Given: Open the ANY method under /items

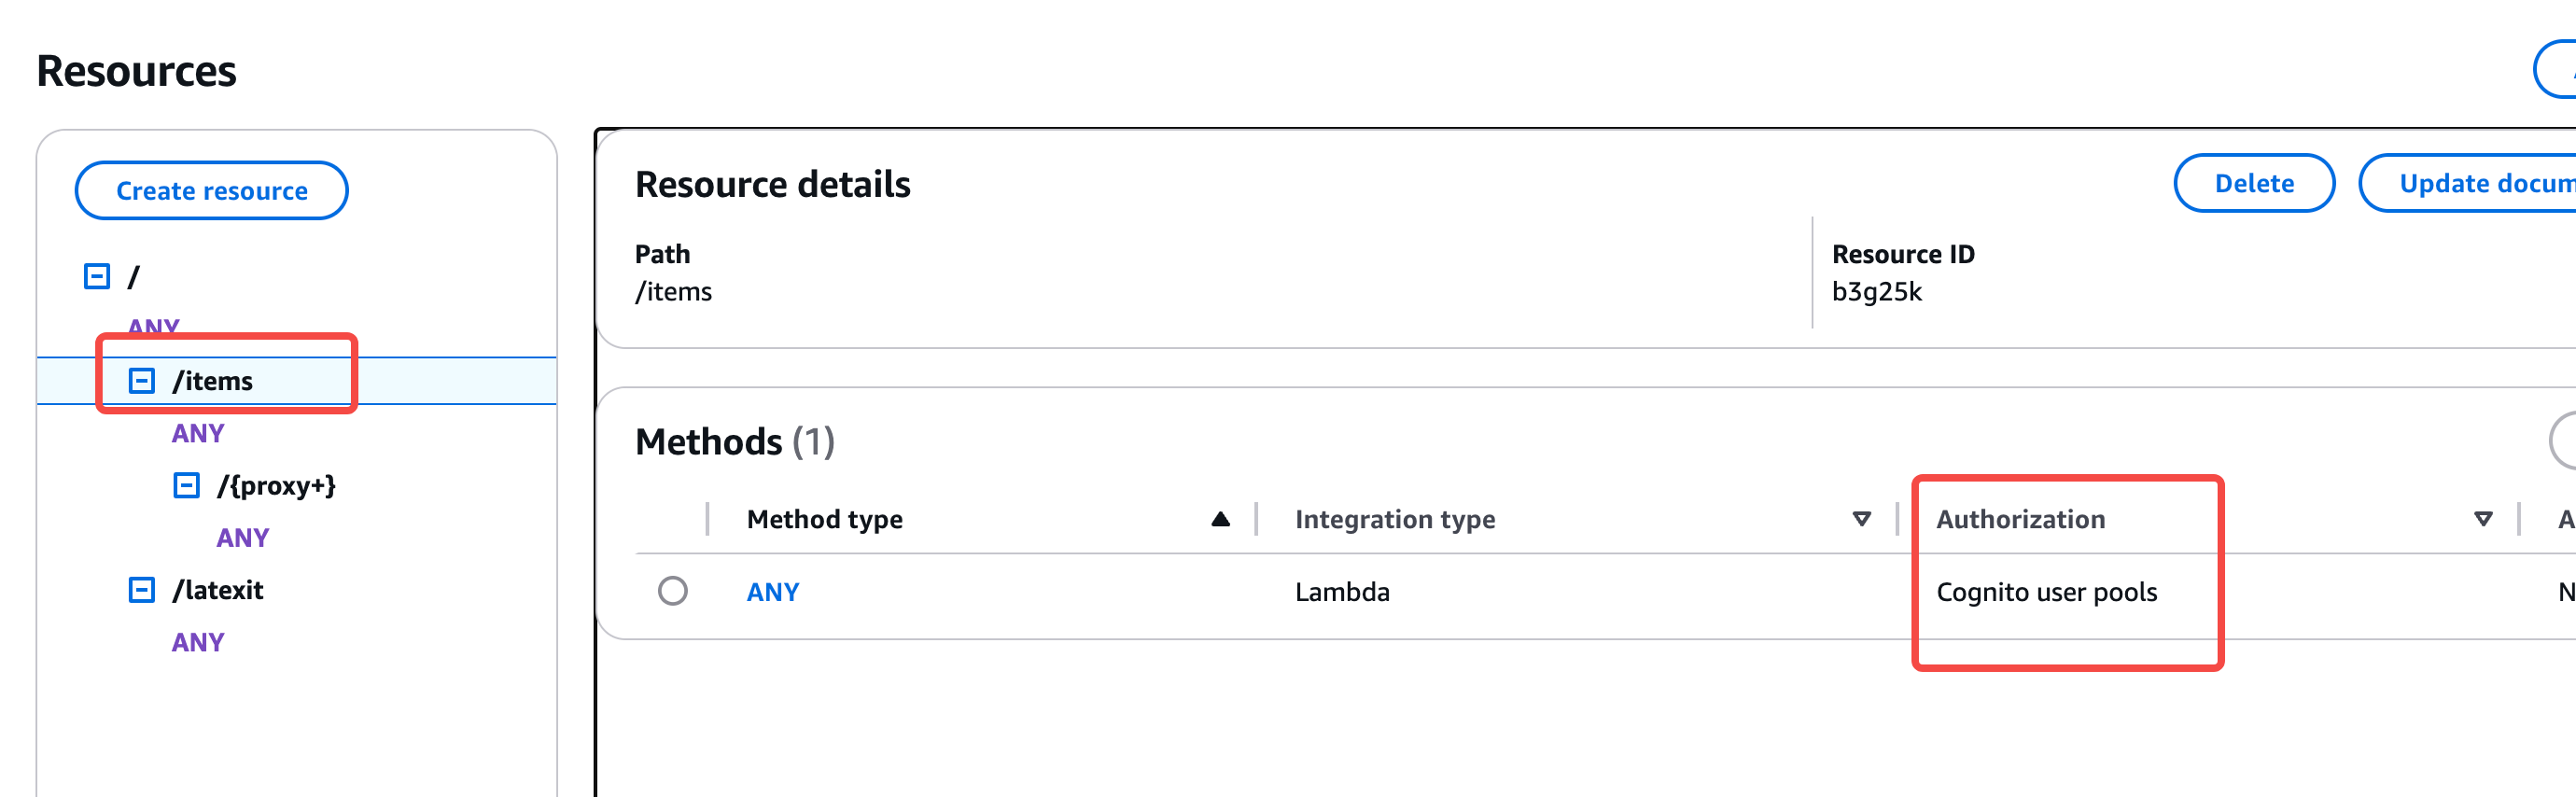Looking at the screenshot, I should tap(198, 434).
